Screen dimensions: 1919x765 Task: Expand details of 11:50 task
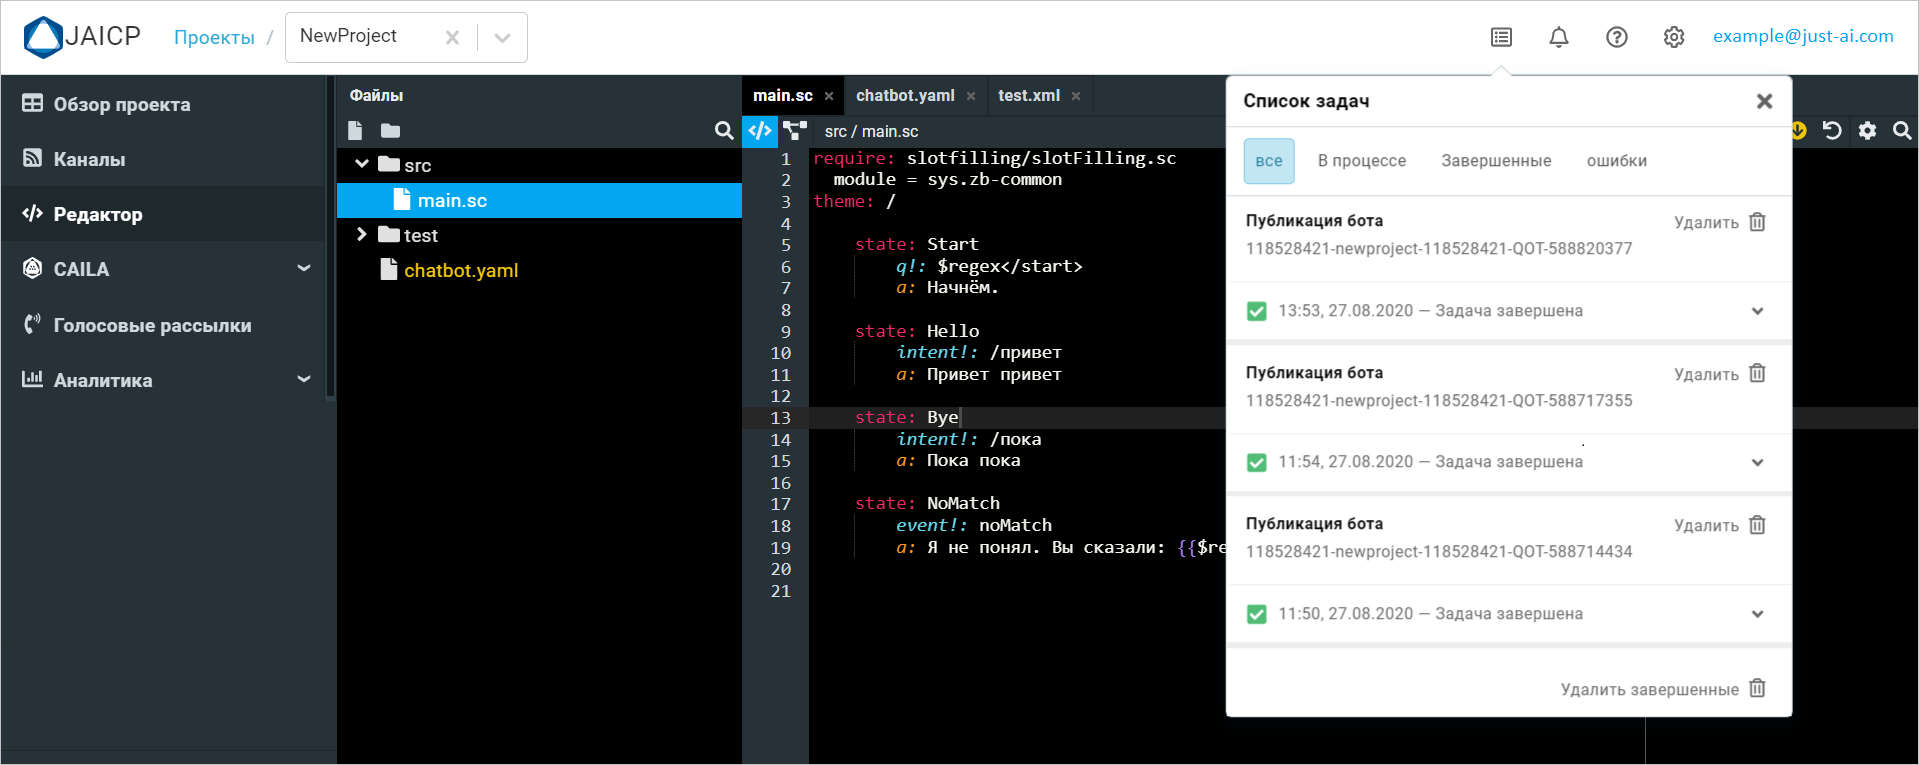click(x=1757, y=614)
